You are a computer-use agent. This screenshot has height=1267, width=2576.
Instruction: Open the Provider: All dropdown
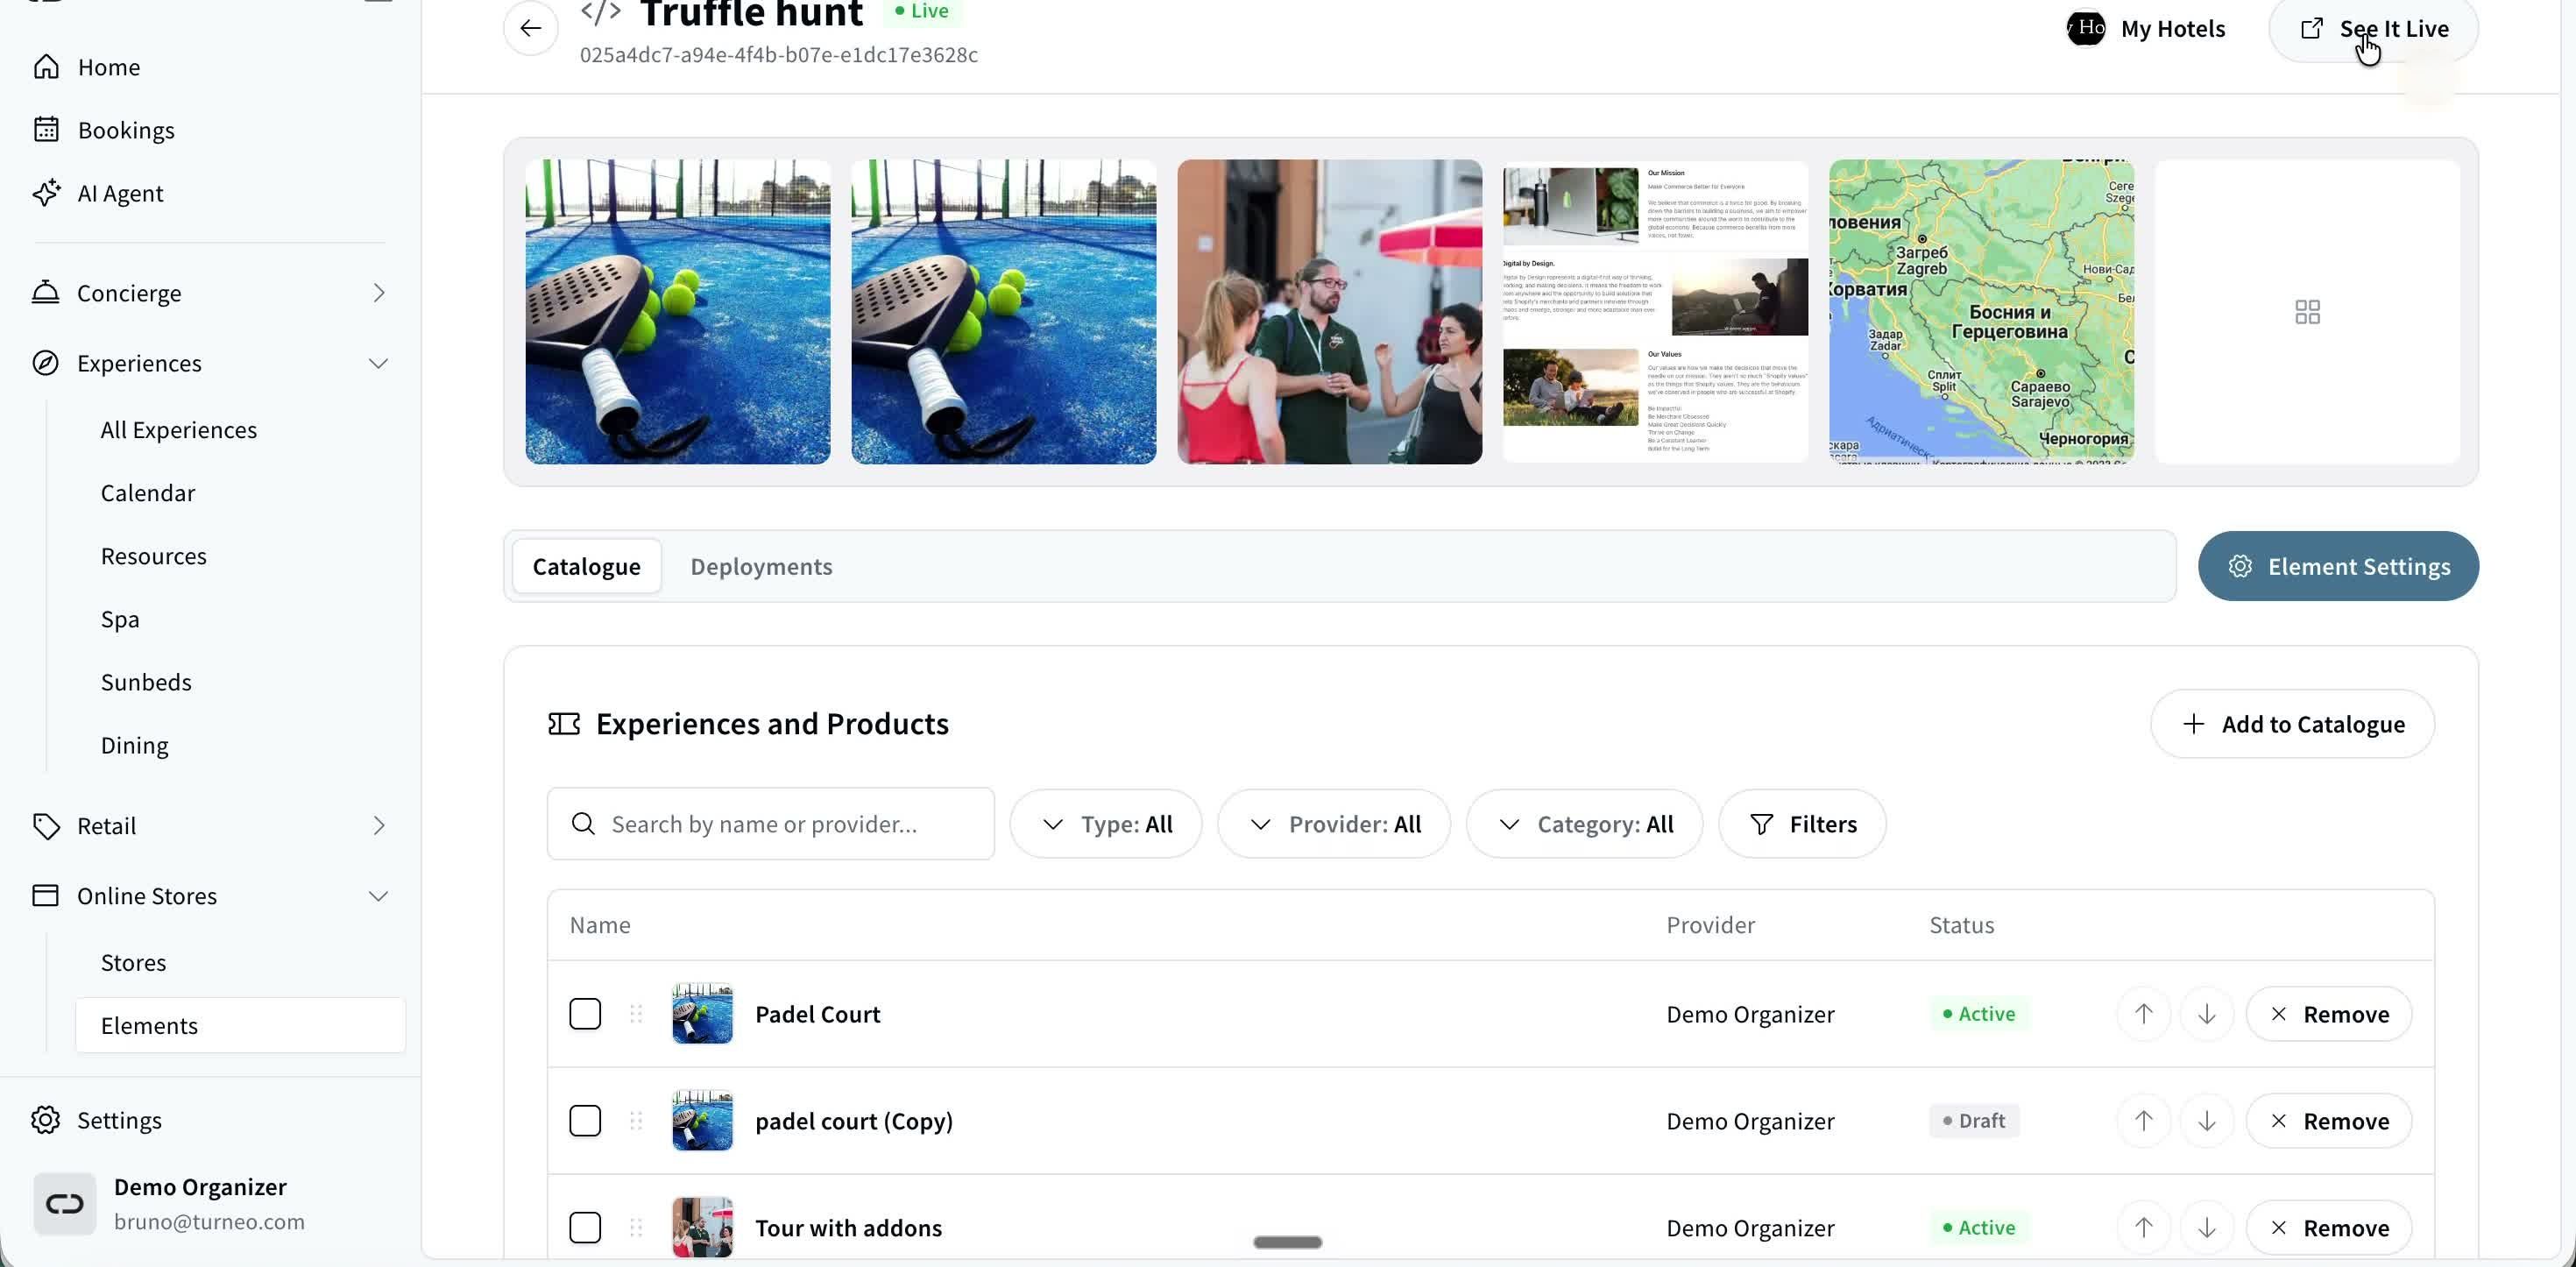pos(1334,824)
